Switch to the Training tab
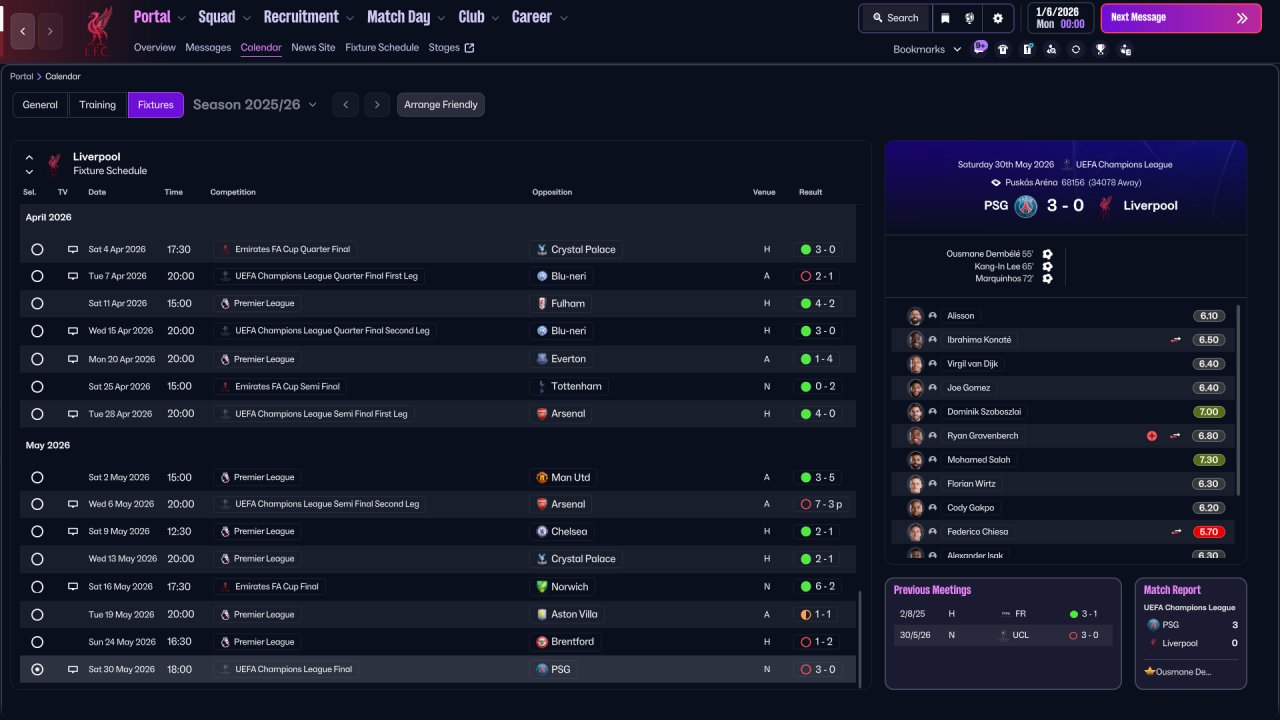This screenshot has width=1280, height=720. tap(98, 105)
